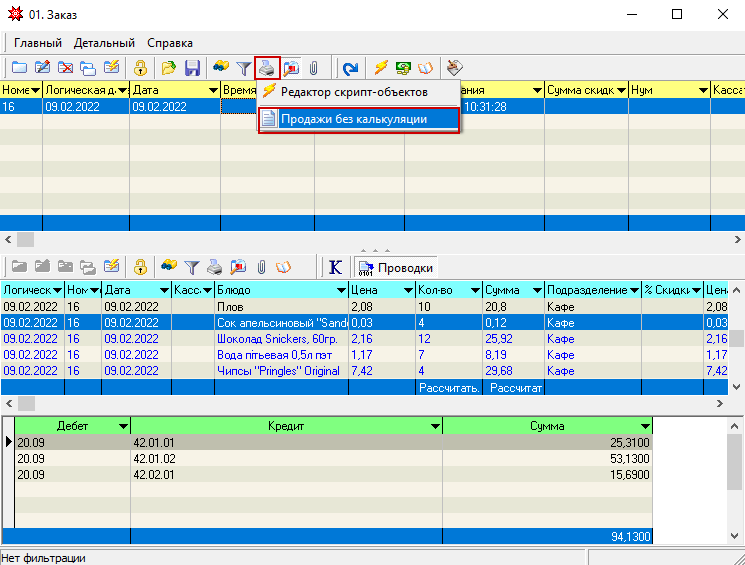This screenshot has height=565, width=745.
Task: Expand the Подразделение column filter arrow
Action: tap(634, 290)
